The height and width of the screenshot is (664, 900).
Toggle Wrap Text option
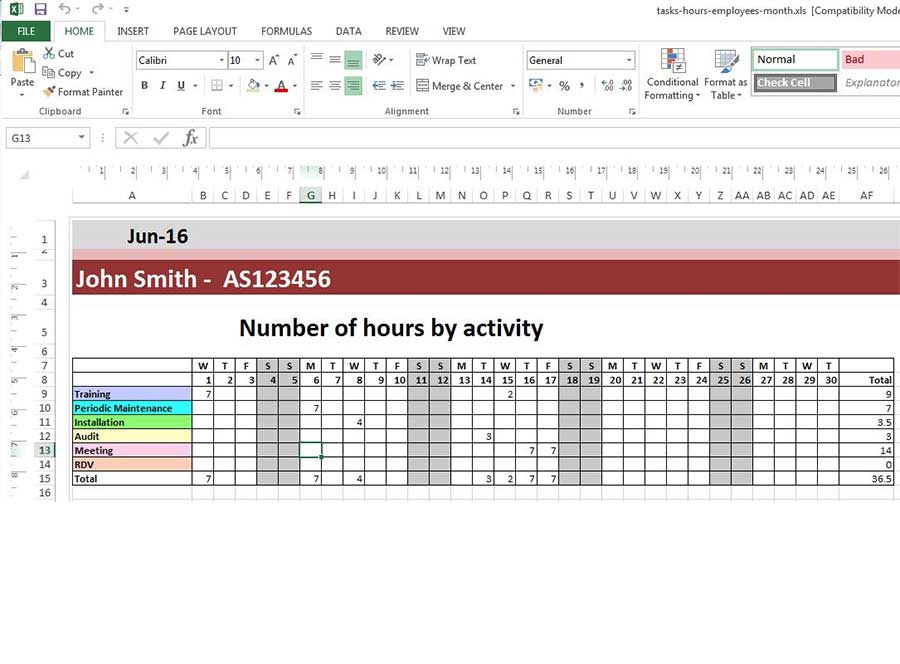click(x=446, y=61)
